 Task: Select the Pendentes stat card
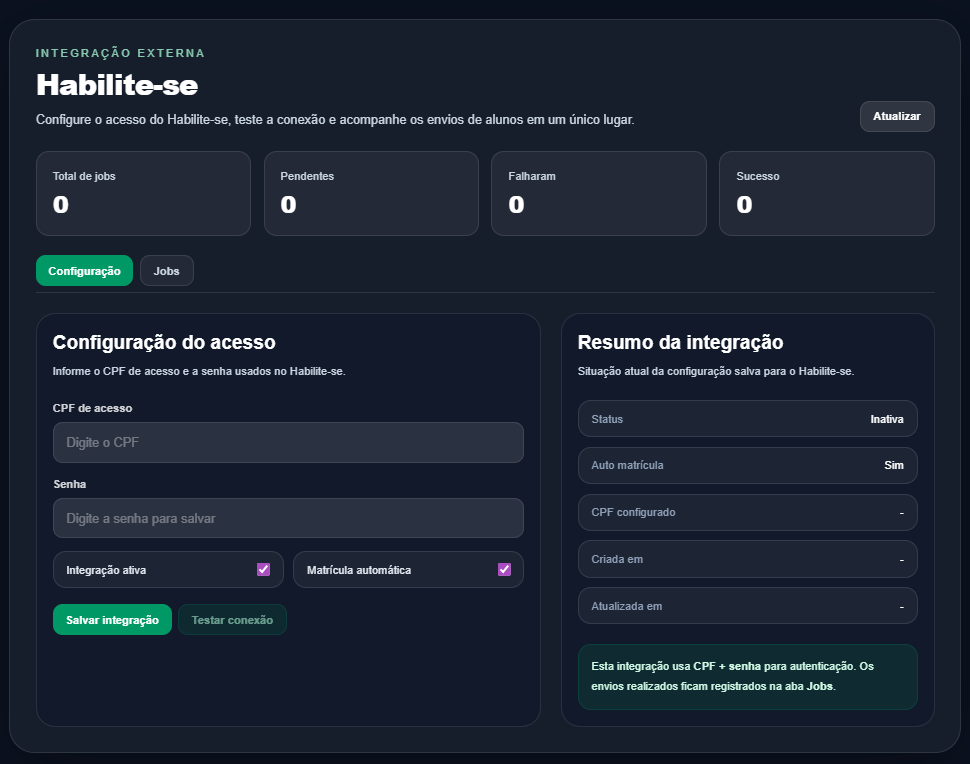coord(371,194)
